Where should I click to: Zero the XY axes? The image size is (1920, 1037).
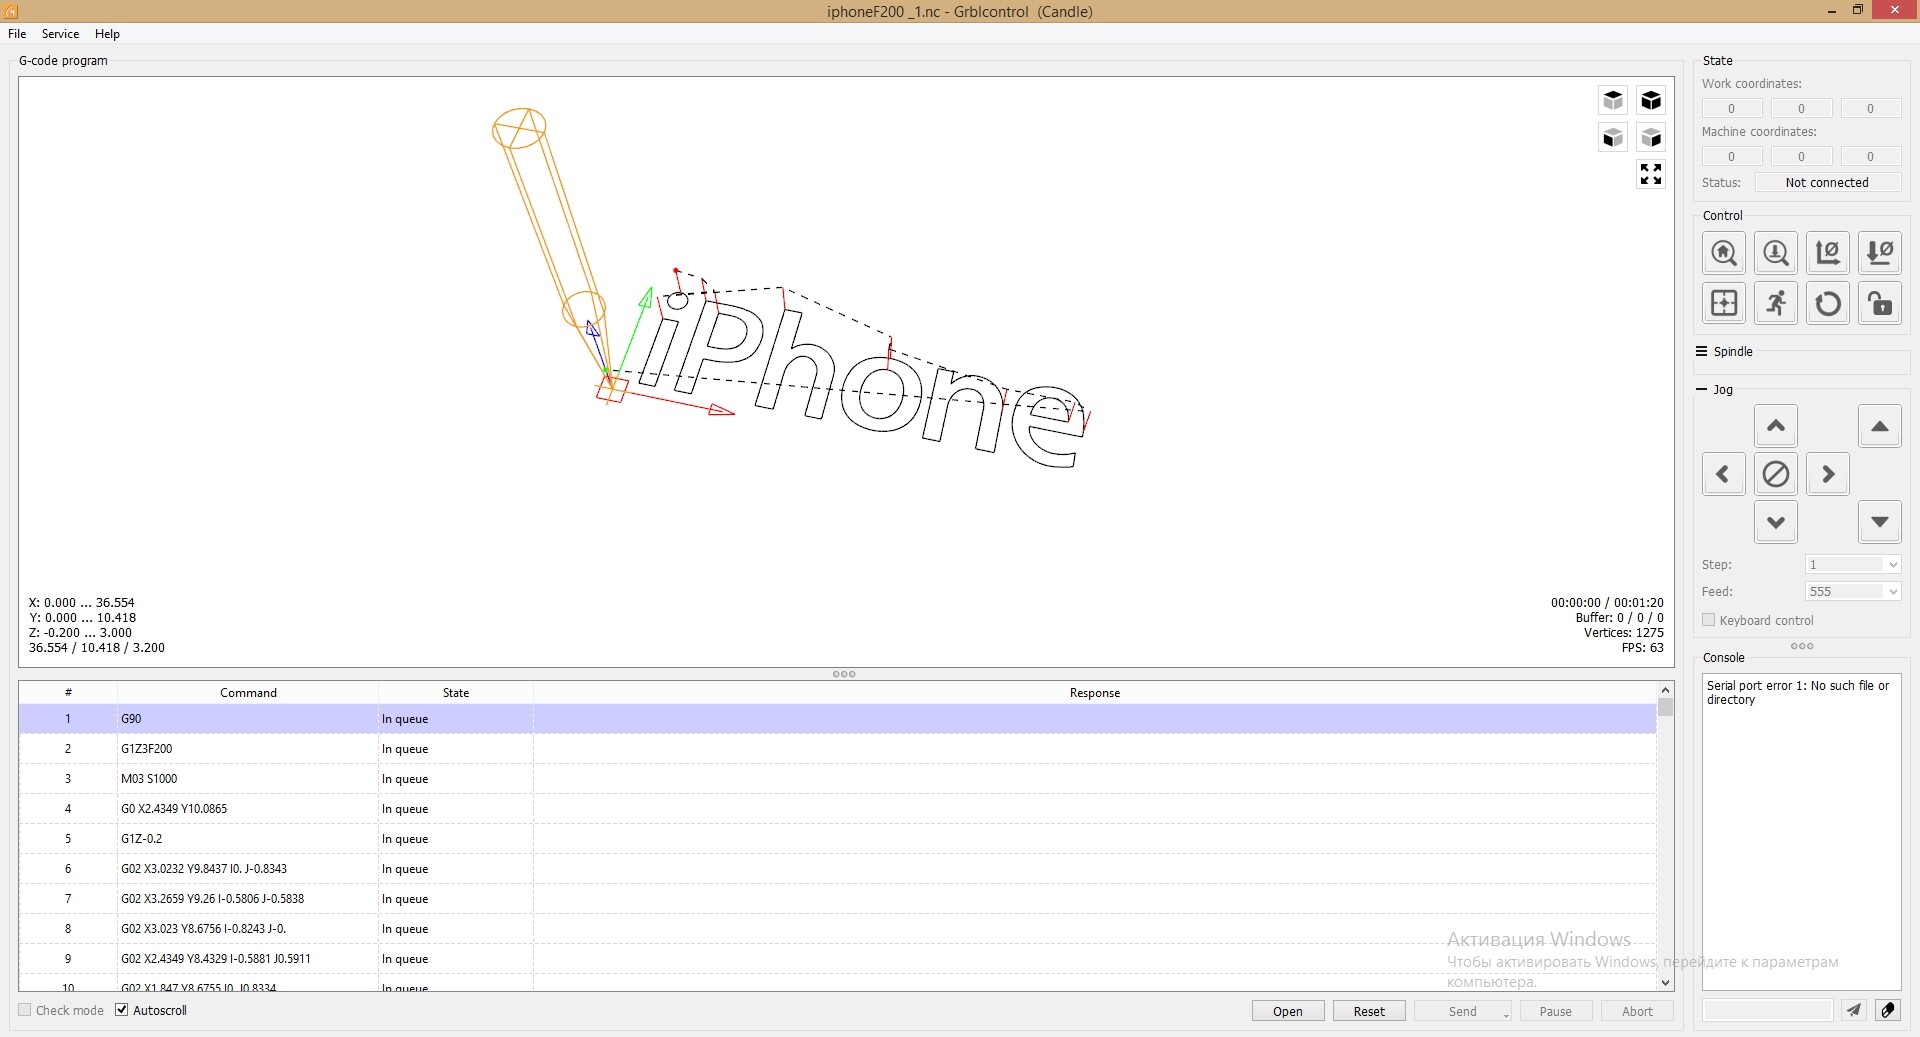point(1828,253)
